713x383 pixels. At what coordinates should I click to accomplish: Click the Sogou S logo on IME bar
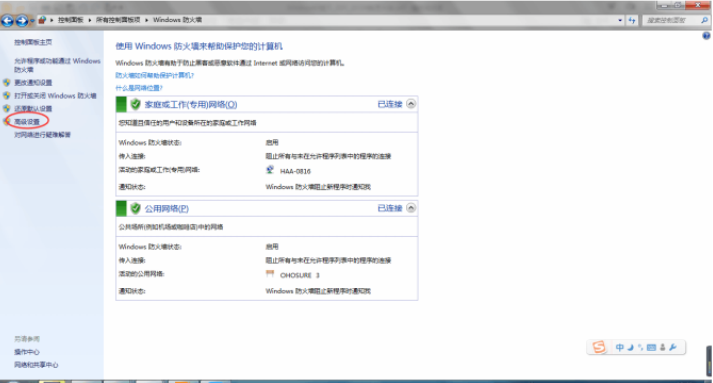(599, 348)
